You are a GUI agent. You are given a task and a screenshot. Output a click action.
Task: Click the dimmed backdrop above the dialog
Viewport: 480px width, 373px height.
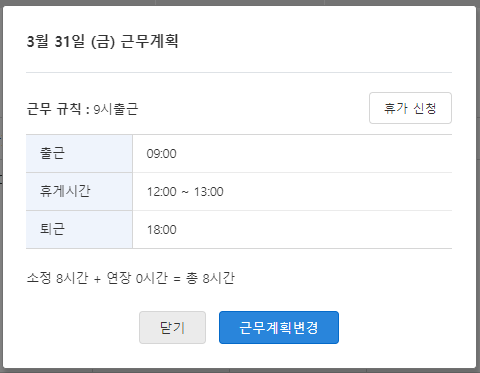(240, 2)
